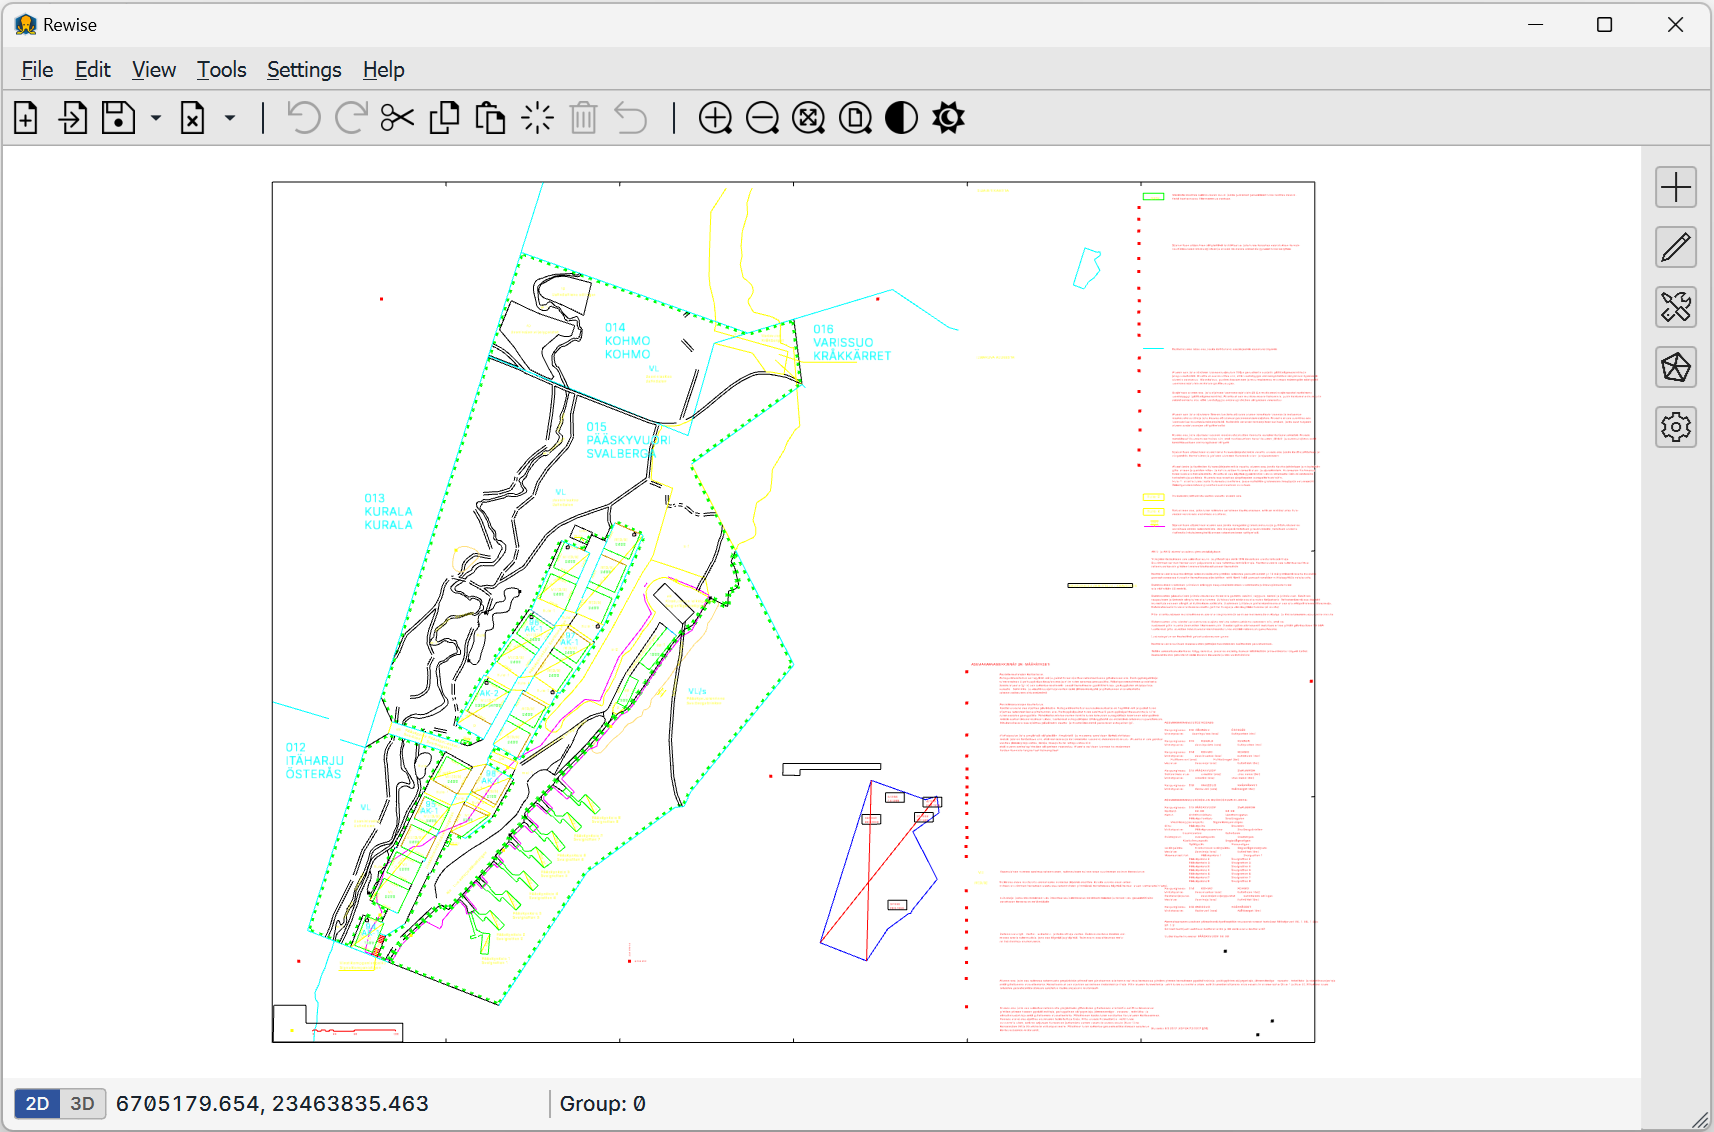The height and width of the screenshot is (1132, 1714).
Task: Click the 016 VARISSUO KRÅKKÄRRET label
Action: [x=851, y=342]
